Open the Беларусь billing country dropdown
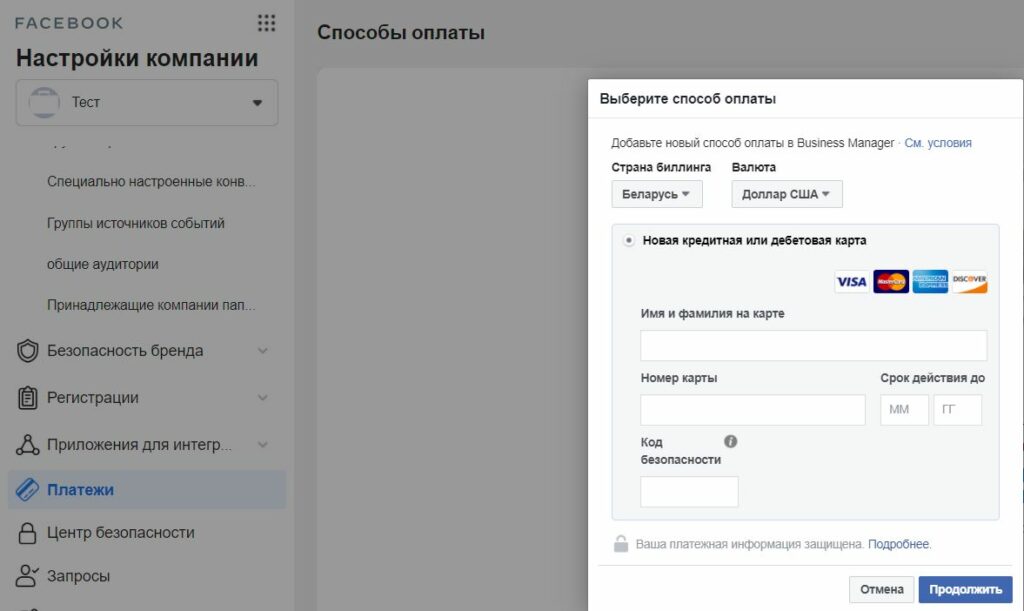 click(656, 194)
